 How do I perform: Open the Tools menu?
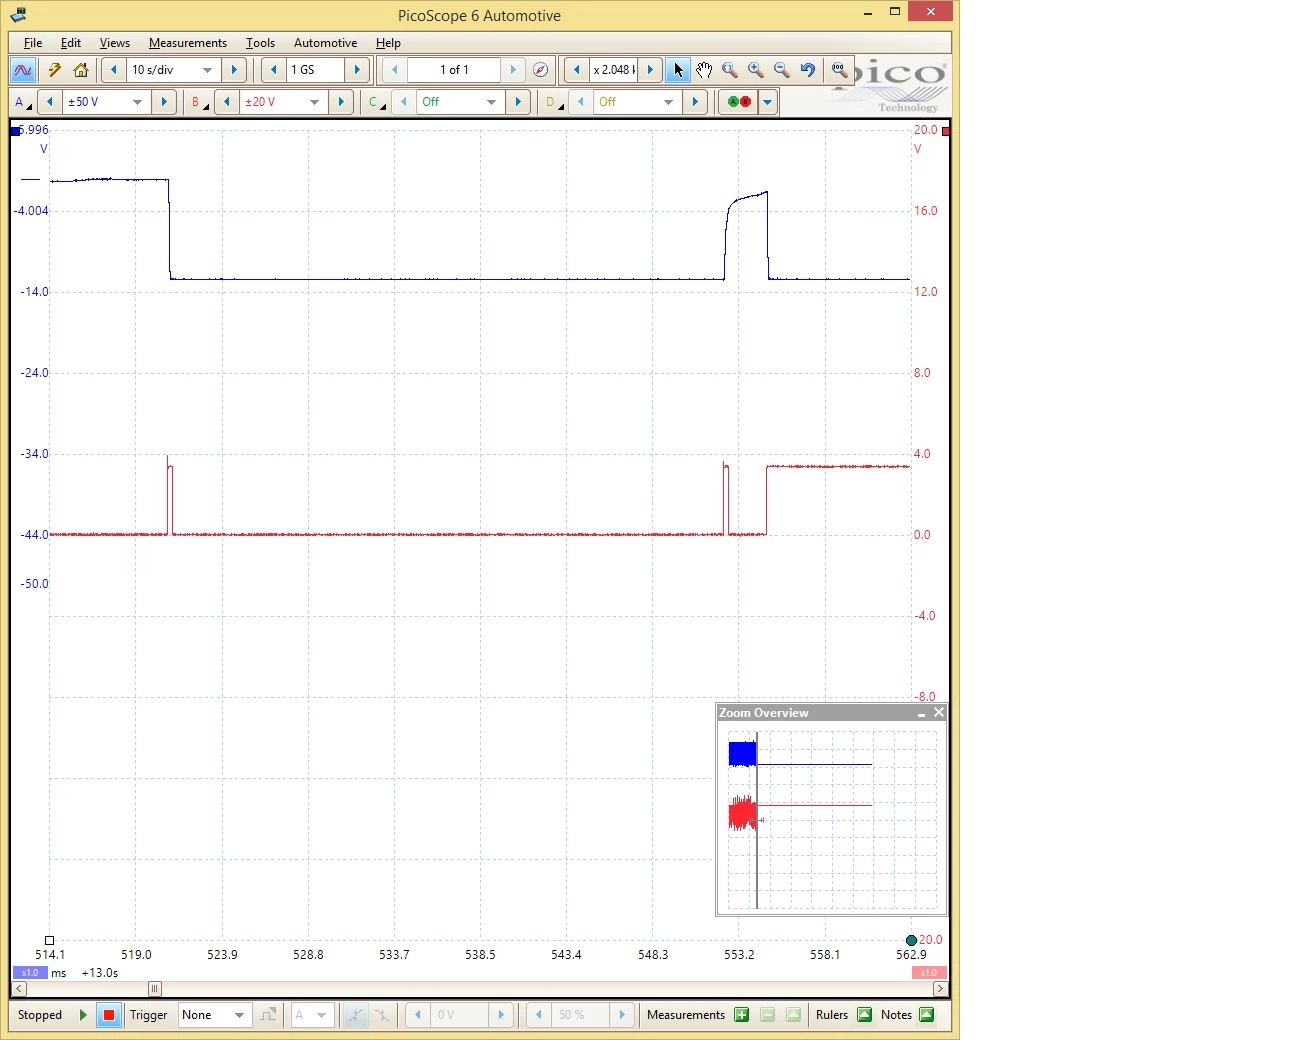[x=260, y=43]
